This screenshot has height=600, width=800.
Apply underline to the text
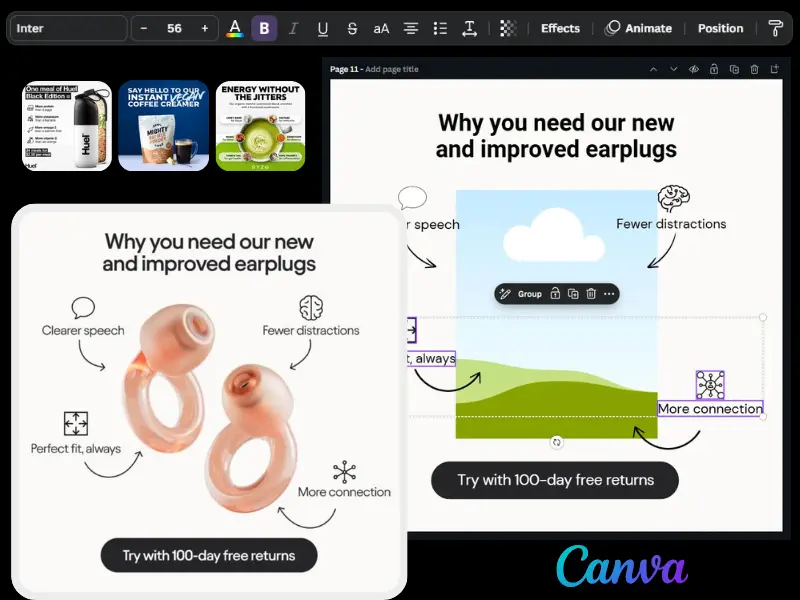click(323, 28)
